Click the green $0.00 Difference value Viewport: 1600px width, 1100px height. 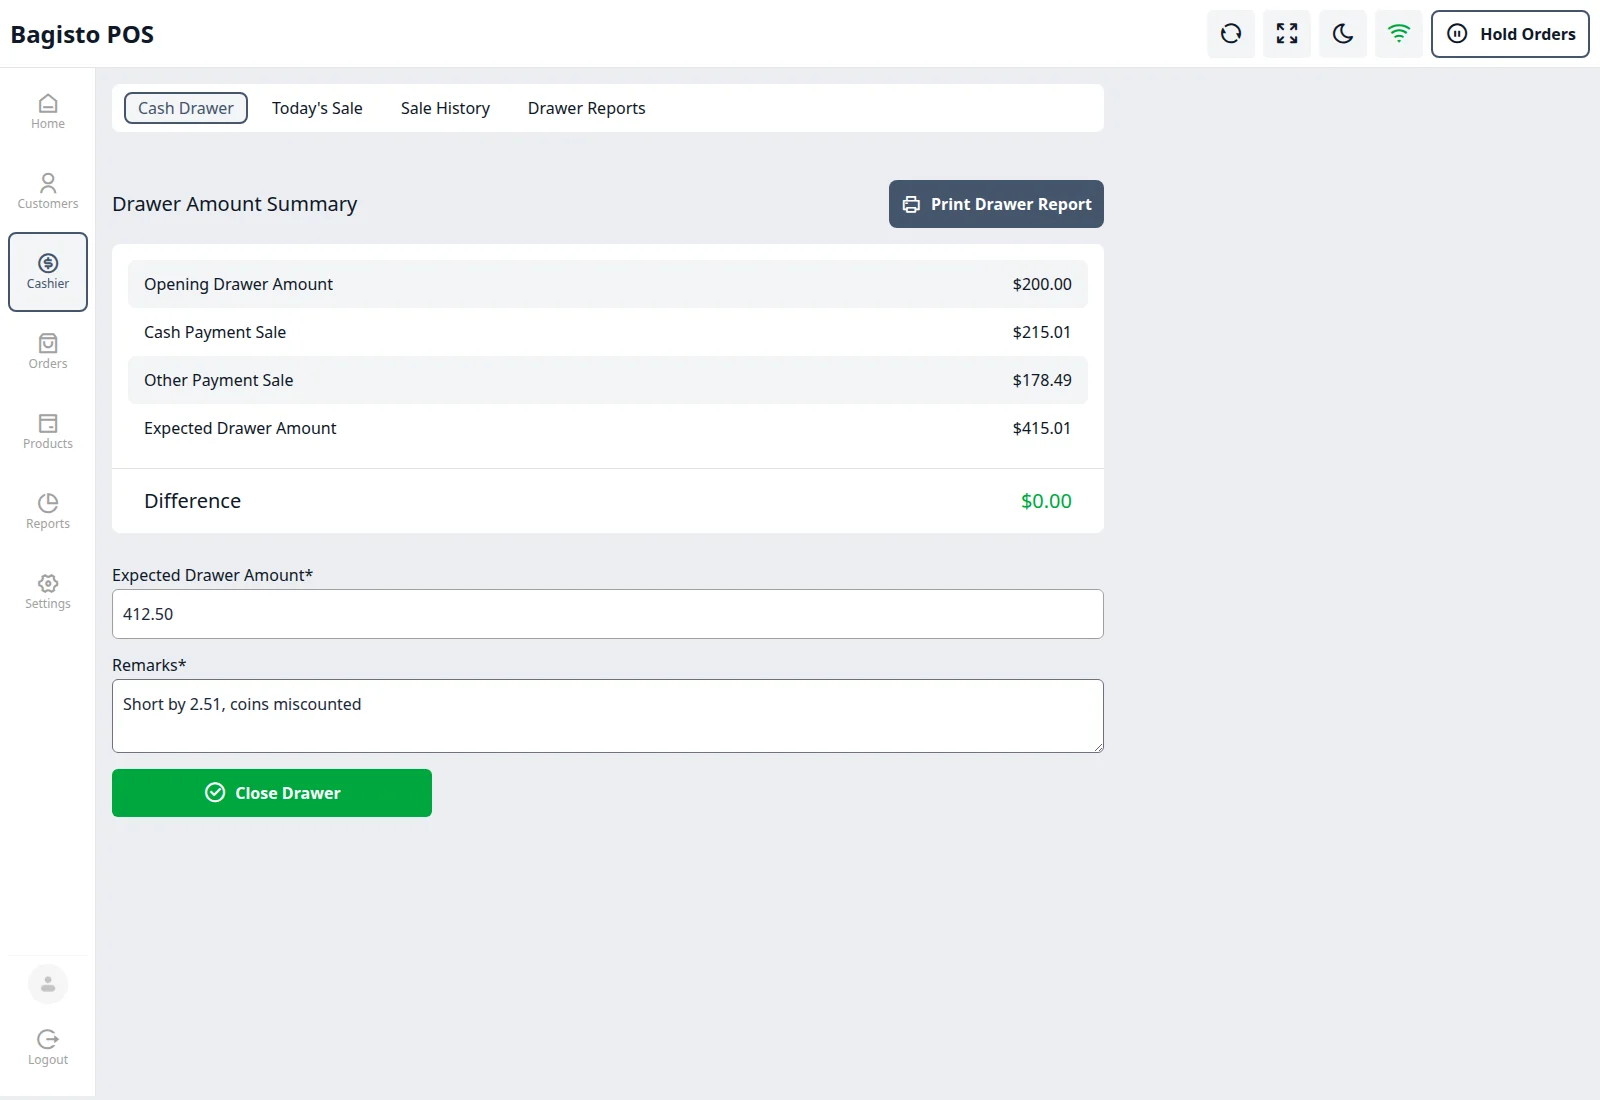pos(1046,501)
